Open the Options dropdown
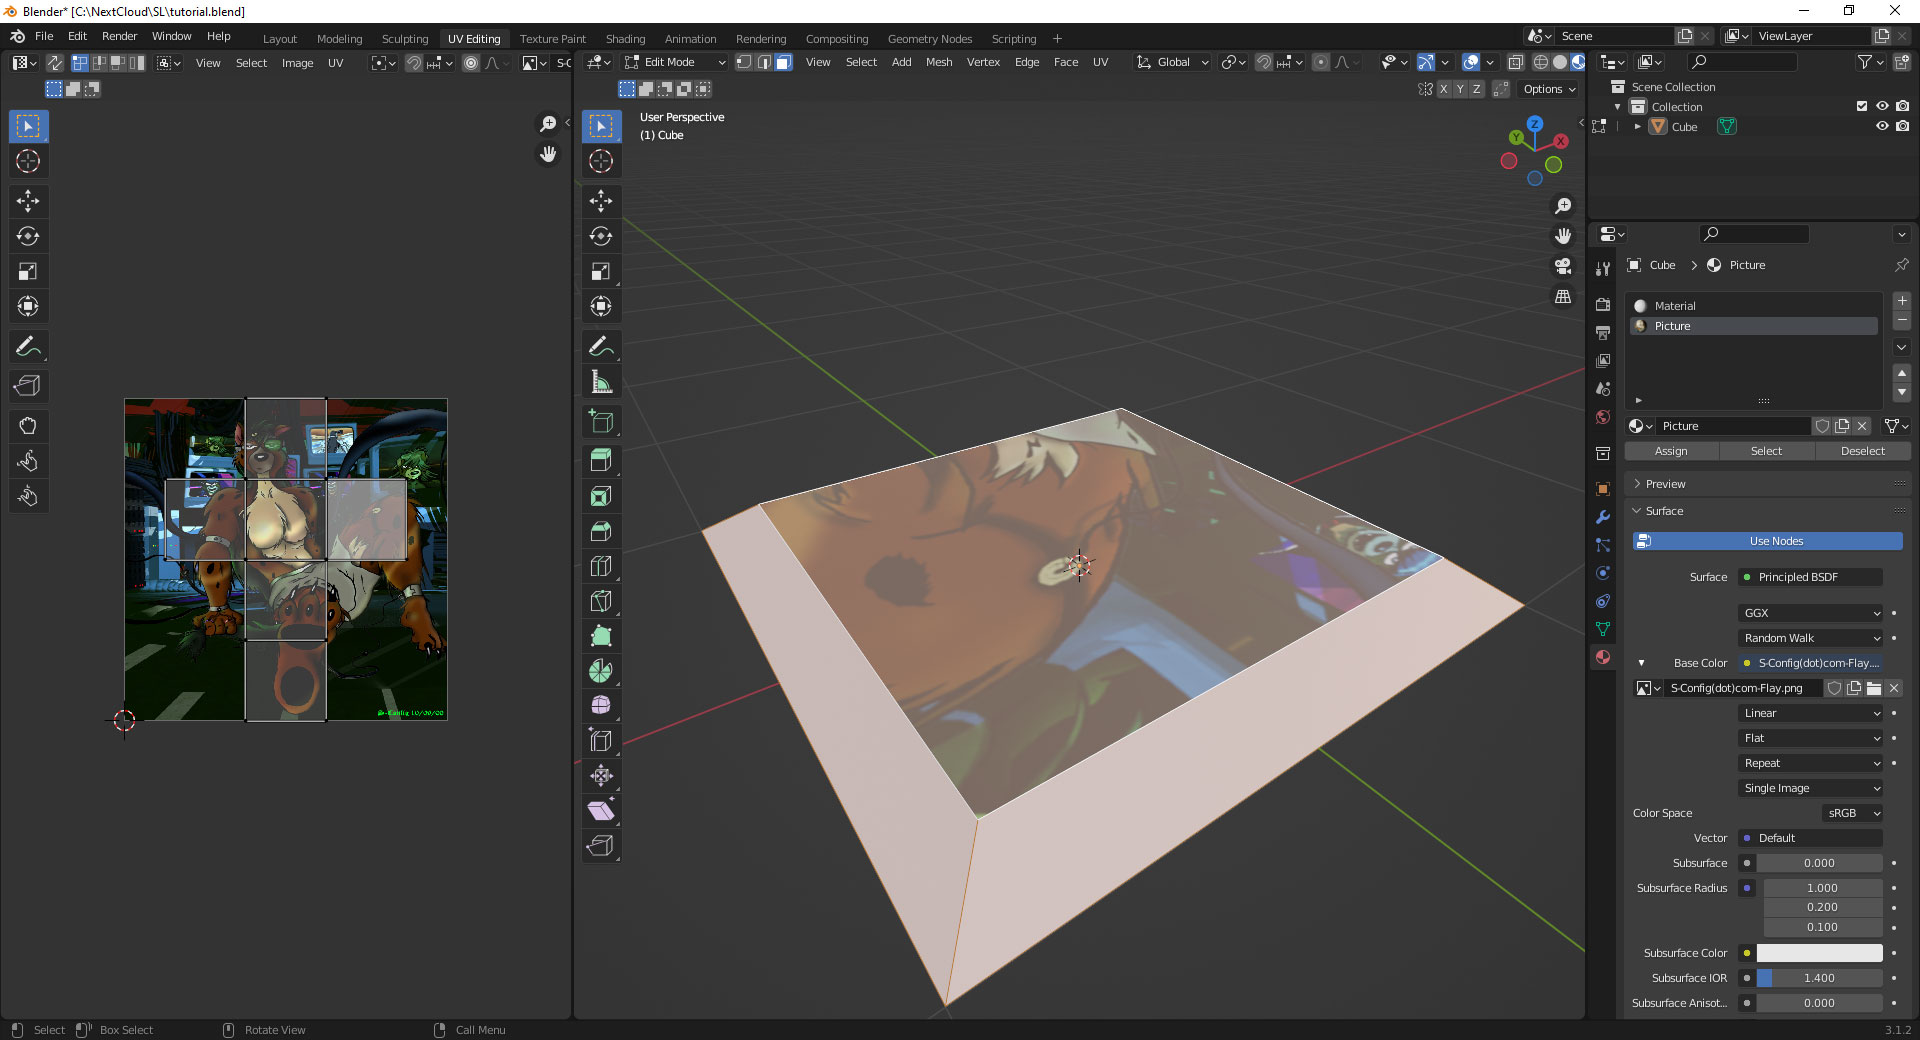 [1549, 89]
